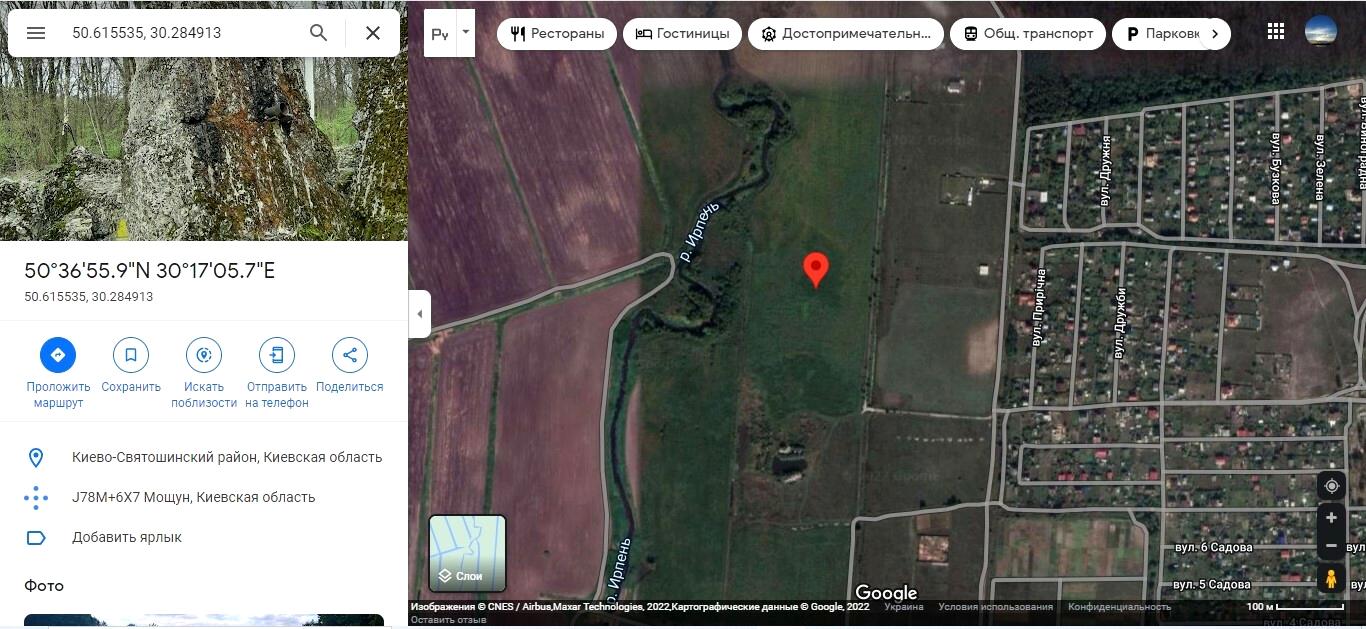This screenshot has height=629, width=1366.
Task: Center map on my location
Action: (1331, 486)
